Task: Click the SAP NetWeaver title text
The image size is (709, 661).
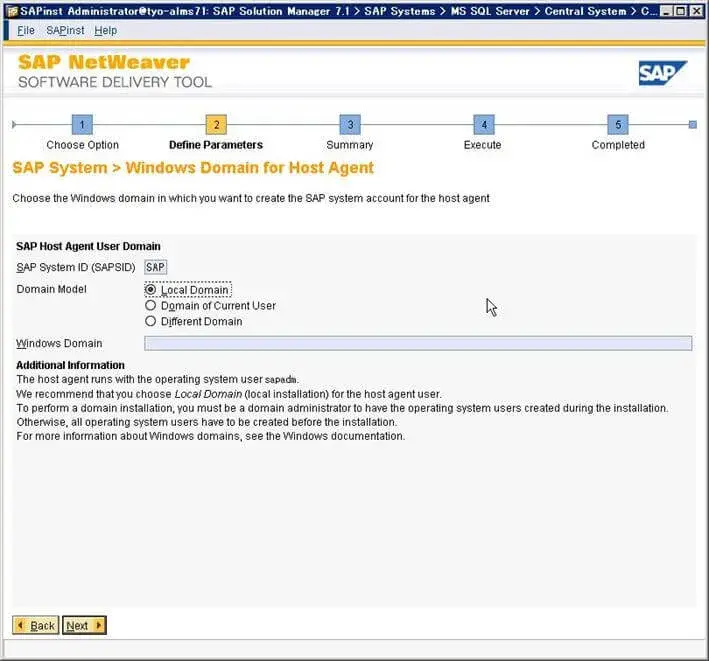Action: point(104,62)
